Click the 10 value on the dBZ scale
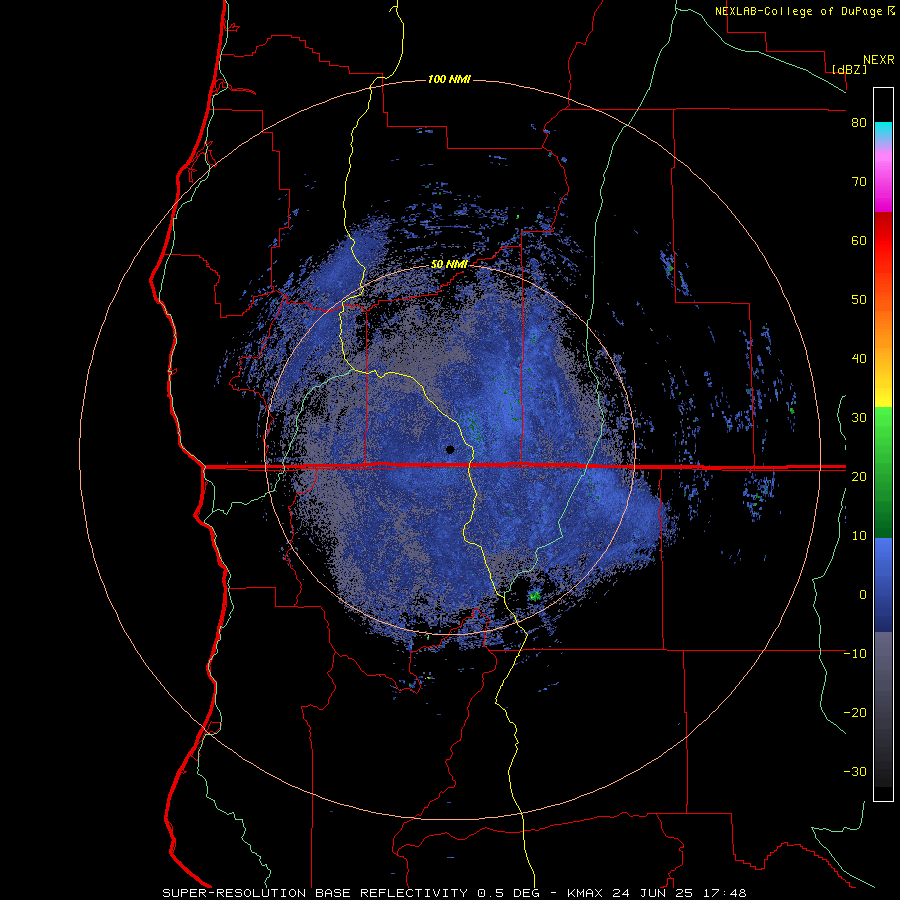The width and height of the screenshot is (900, 900). (859, 536)
